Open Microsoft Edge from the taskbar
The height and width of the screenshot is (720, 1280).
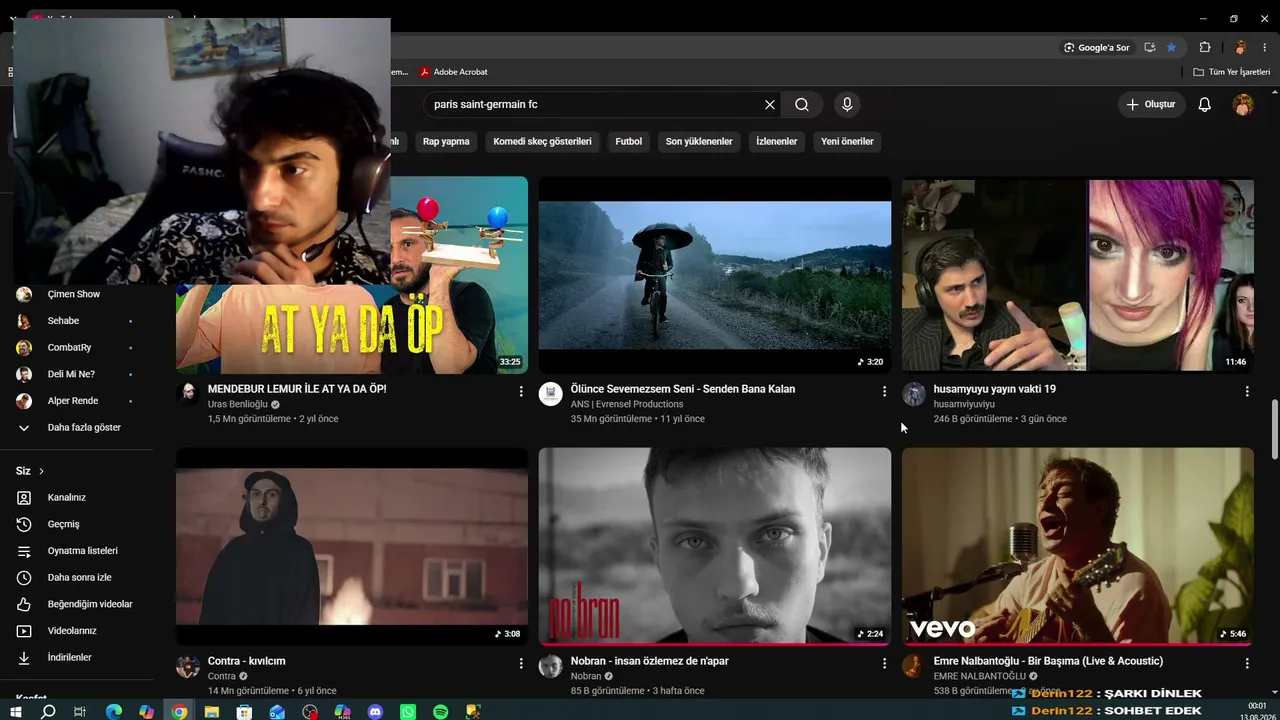pos(114,712)
